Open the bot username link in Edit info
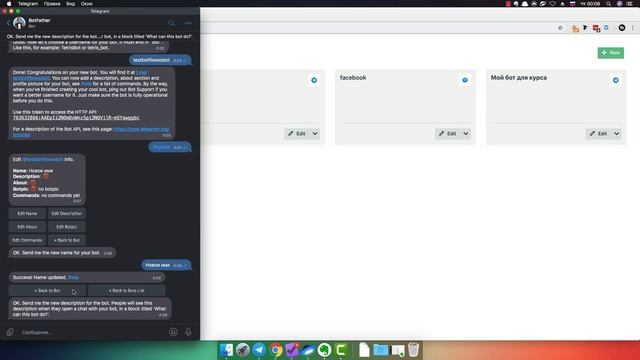 tap(43, 159)
